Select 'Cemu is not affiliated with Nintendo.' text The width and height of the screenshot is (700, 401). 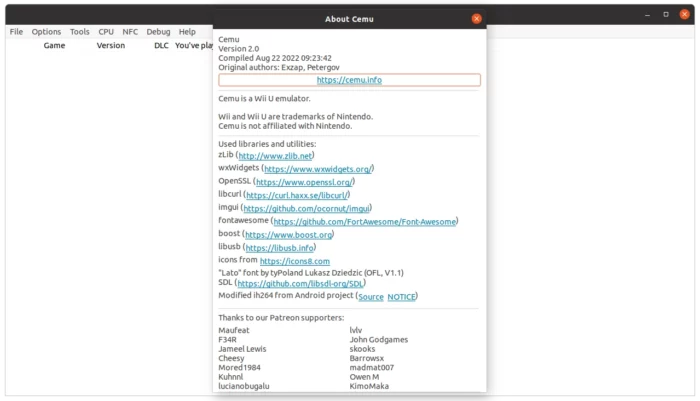pos(285,126)
